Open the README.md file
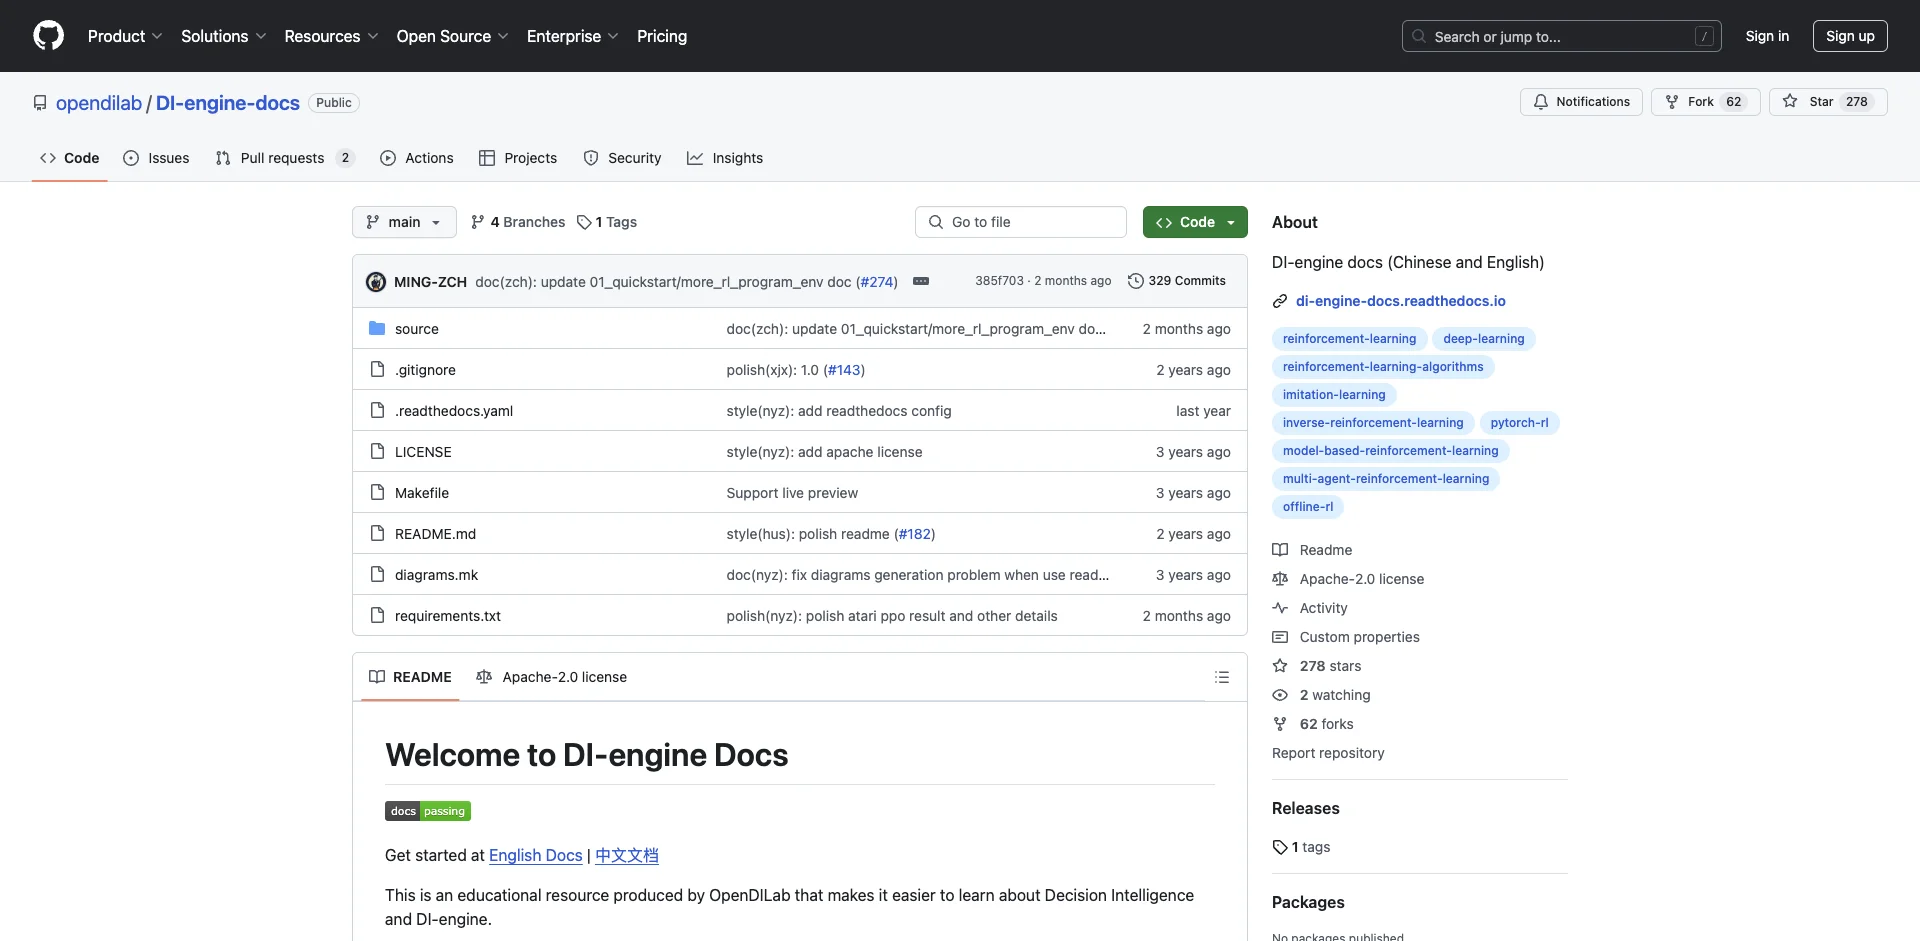Screen dimensions: 1920x941 pos(435,534)
